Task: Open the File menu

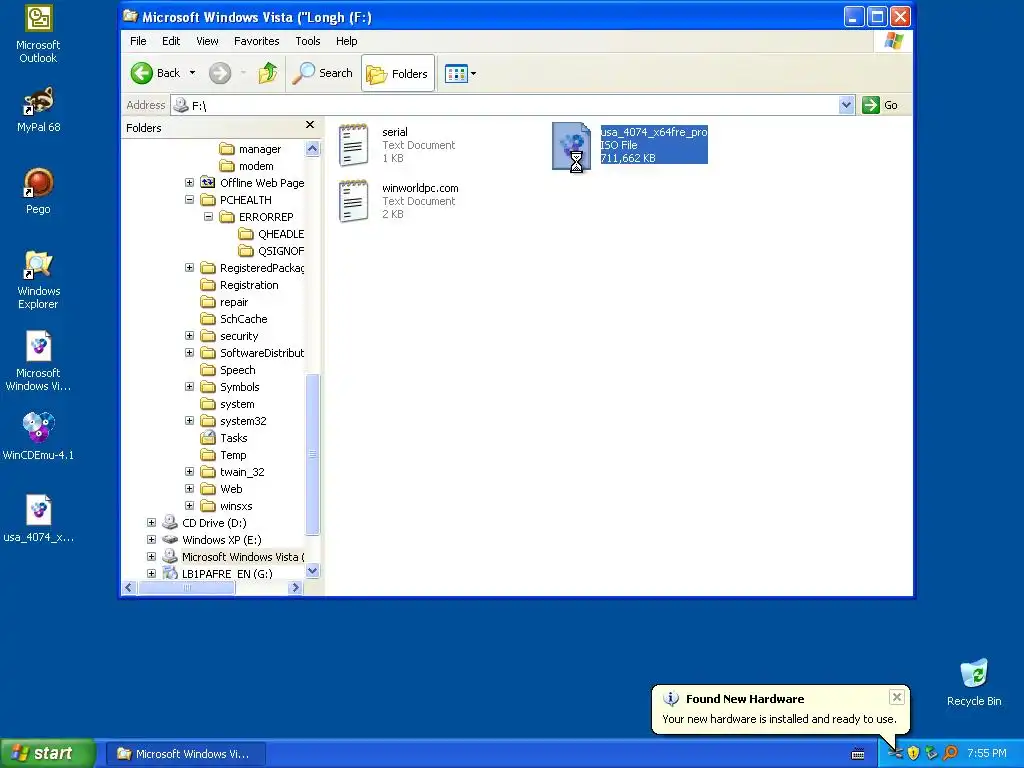Action: 138,41
